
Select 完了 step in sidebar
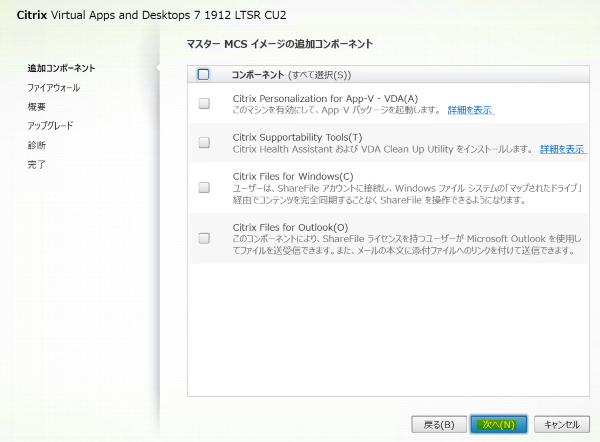36,165
